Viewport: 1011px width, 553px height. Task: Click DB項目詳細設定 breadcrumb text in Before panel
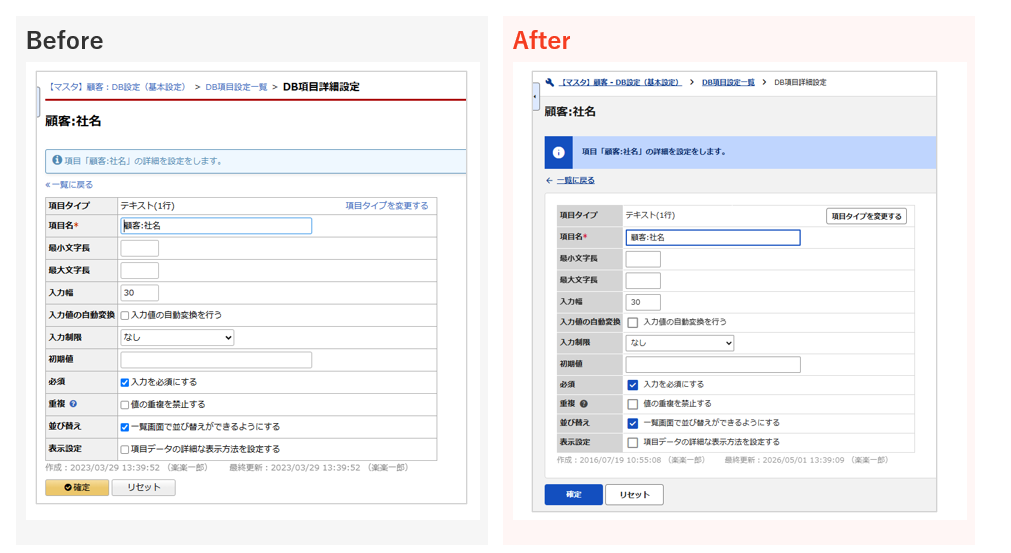pyautogui.click(x=321, y=87)
